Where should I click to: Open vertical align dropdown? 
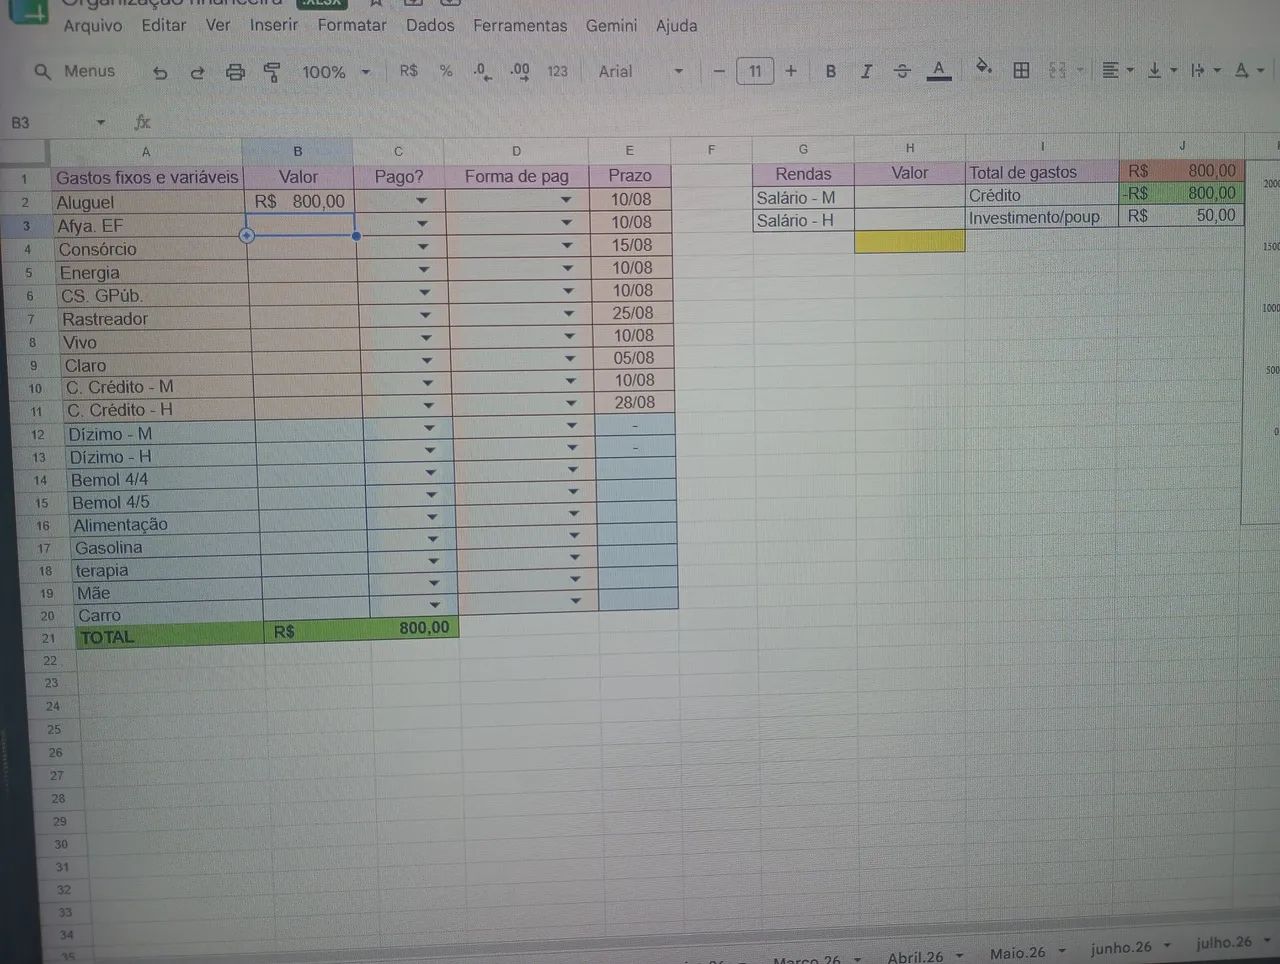1161,70
